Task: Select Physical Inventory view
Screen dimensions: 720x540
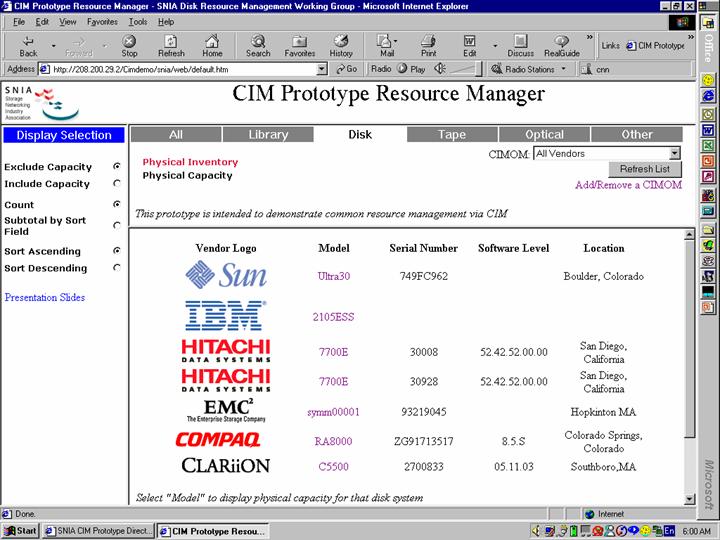Action: tap(190, 162)
